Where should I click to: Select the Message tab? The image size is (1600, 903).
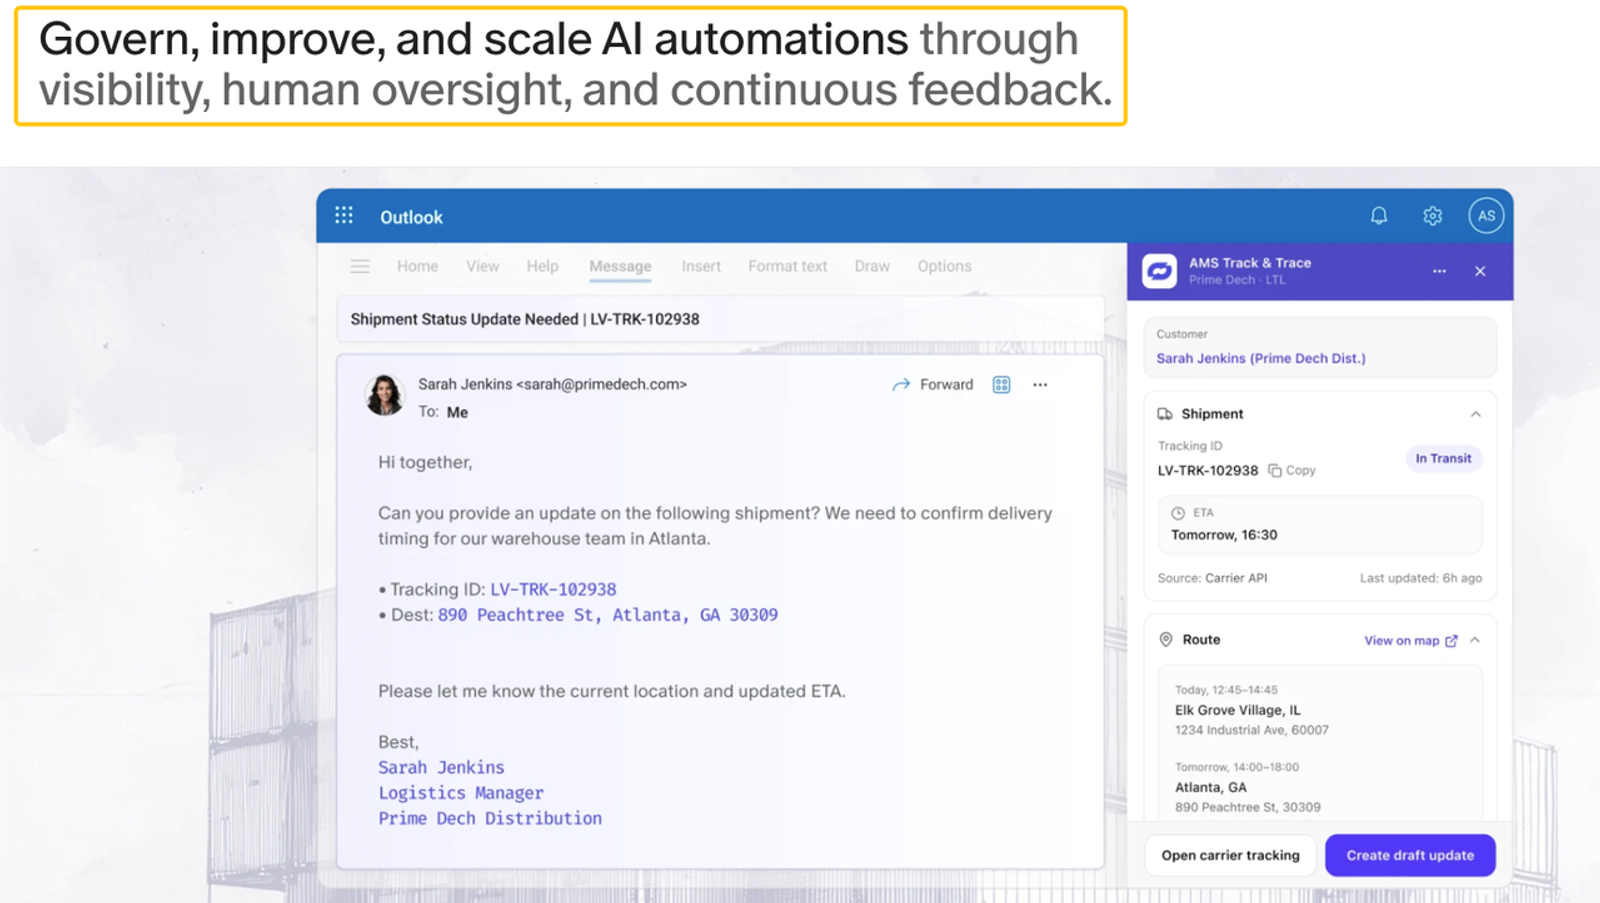[620, 267]
